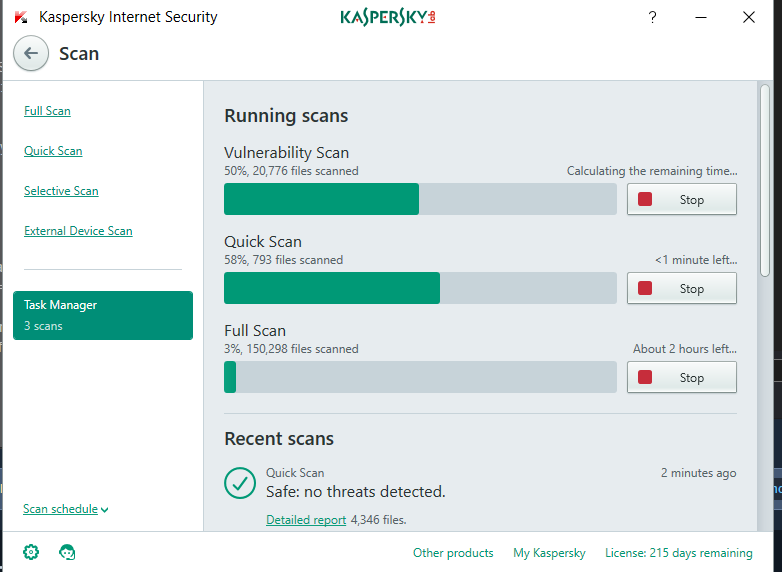This screenshot has height=572, width=782.
Task: Stop the Vulnerability Scan
Action: tap(682, 199)
